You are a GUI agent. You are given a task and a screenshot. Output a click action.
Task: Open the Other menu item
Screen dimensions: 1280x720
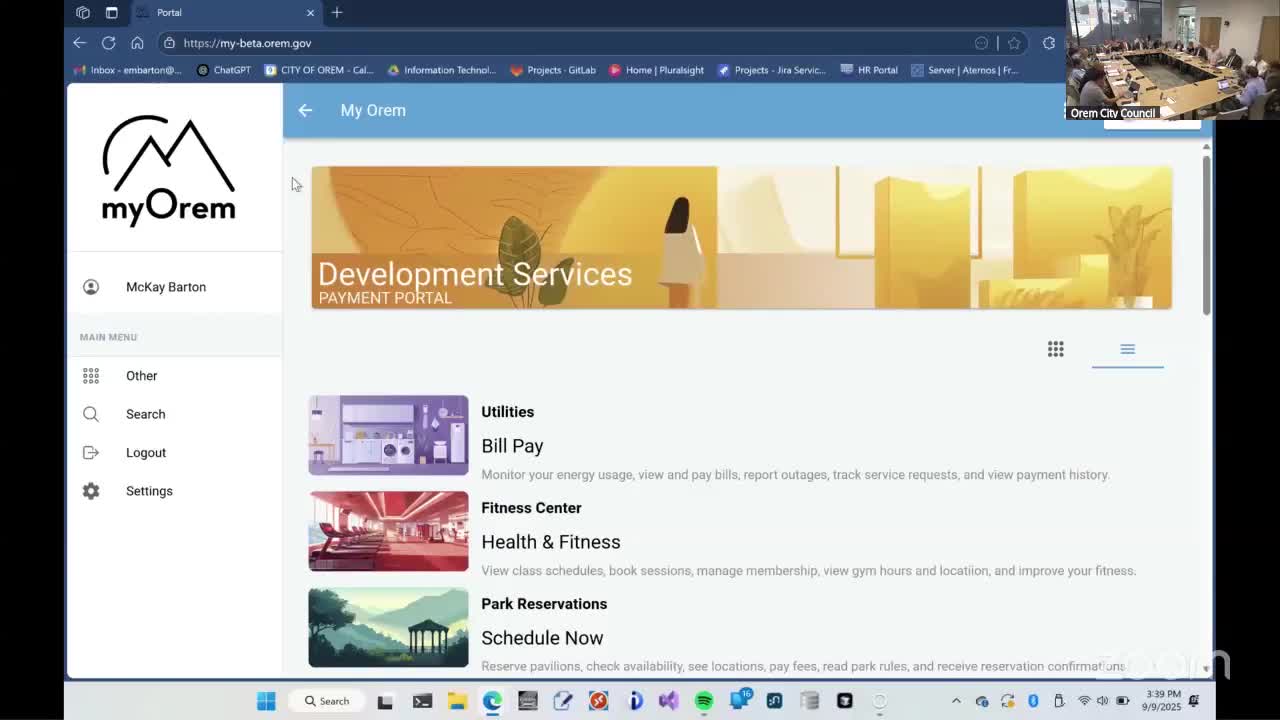pyautogui.click(x=141, y=376)
